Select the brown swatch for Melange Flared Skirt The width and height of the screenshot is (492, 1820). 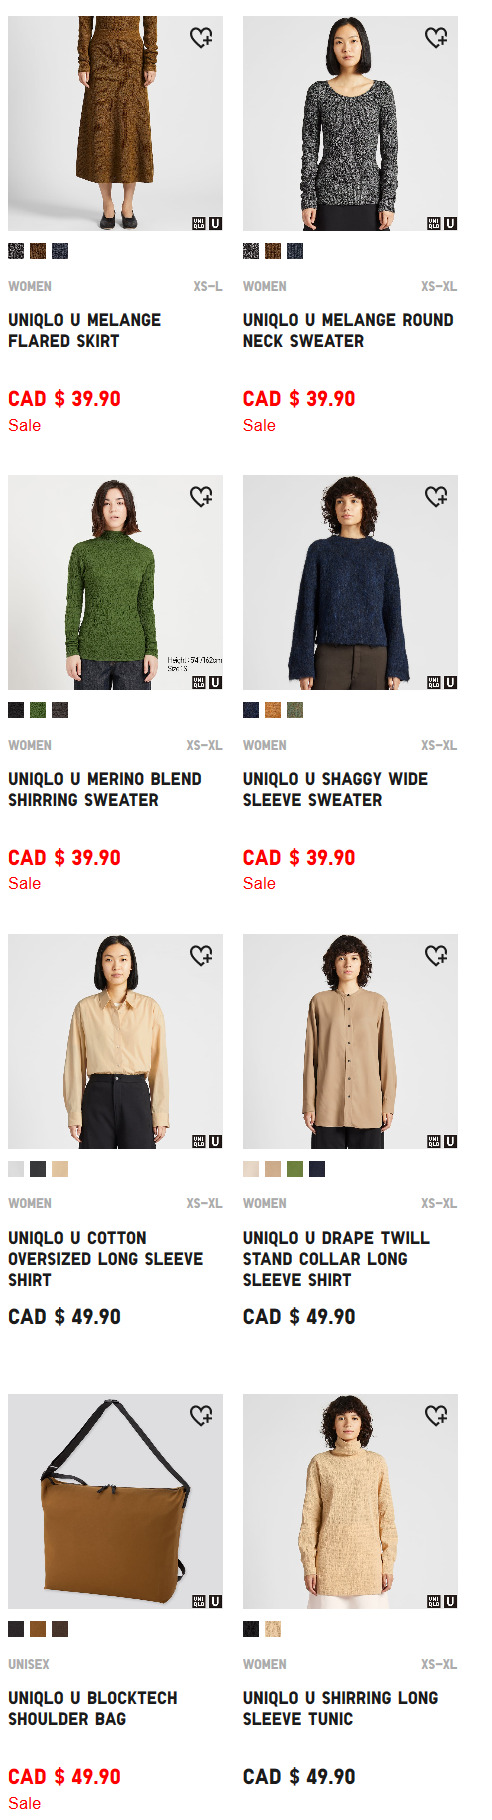[38, 251]
